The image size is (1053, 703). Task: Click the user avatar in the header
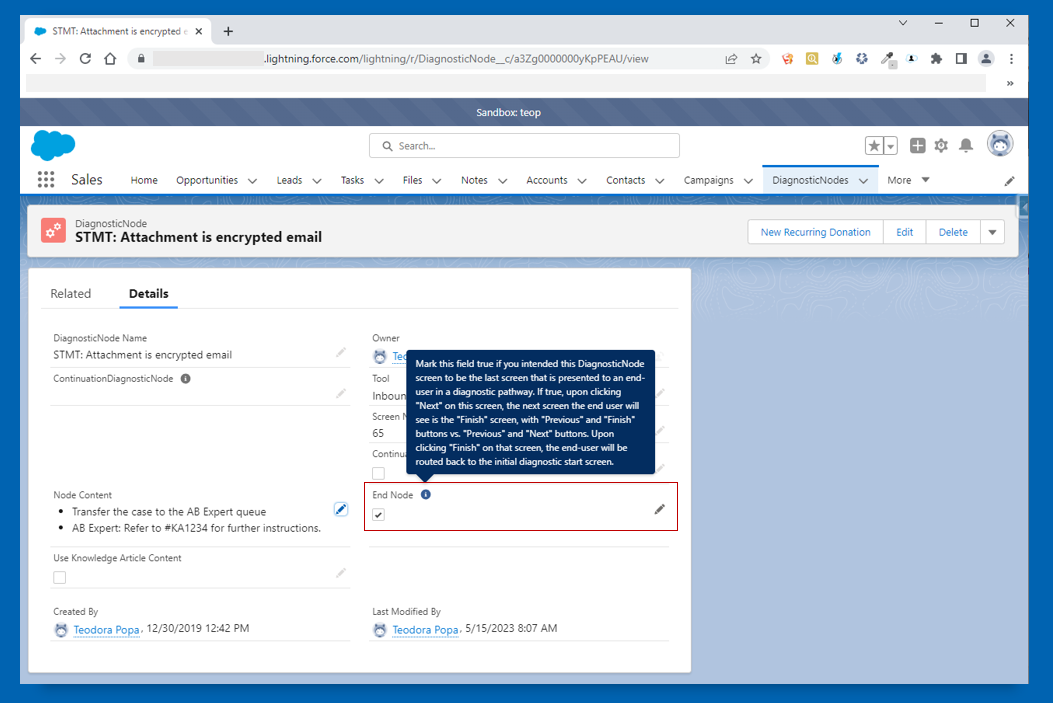tap(1000, 144)
